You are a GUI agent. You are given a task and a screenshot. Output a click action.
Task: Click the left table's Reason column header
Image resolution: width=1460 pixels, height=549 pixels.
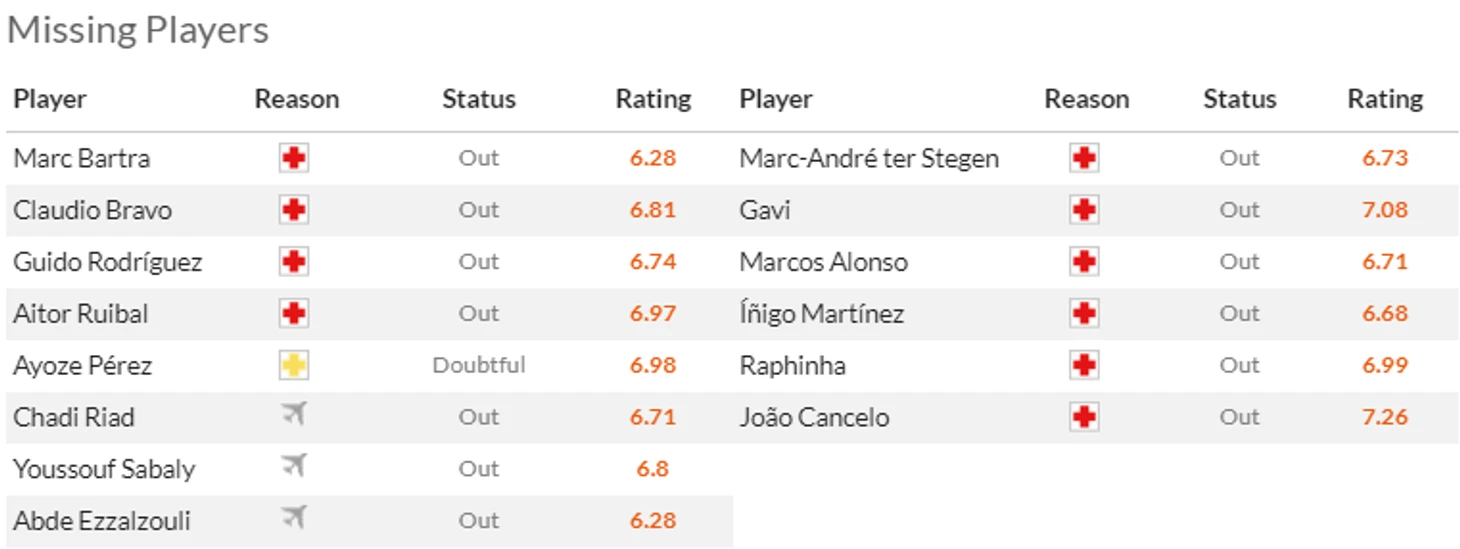tap(297, 99)
